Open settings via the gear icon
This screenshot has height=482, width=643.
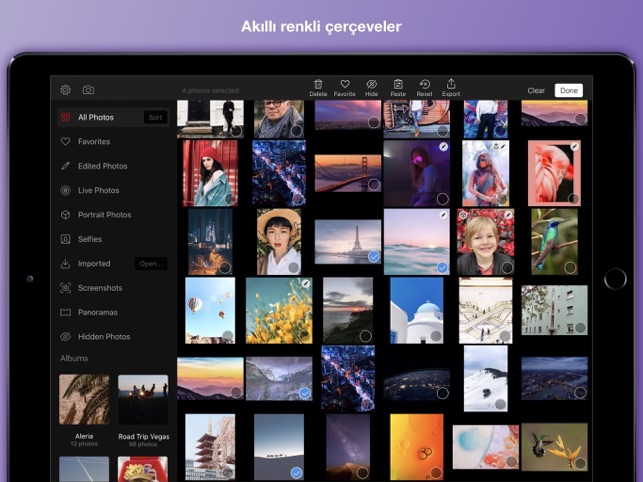point(65,90)
